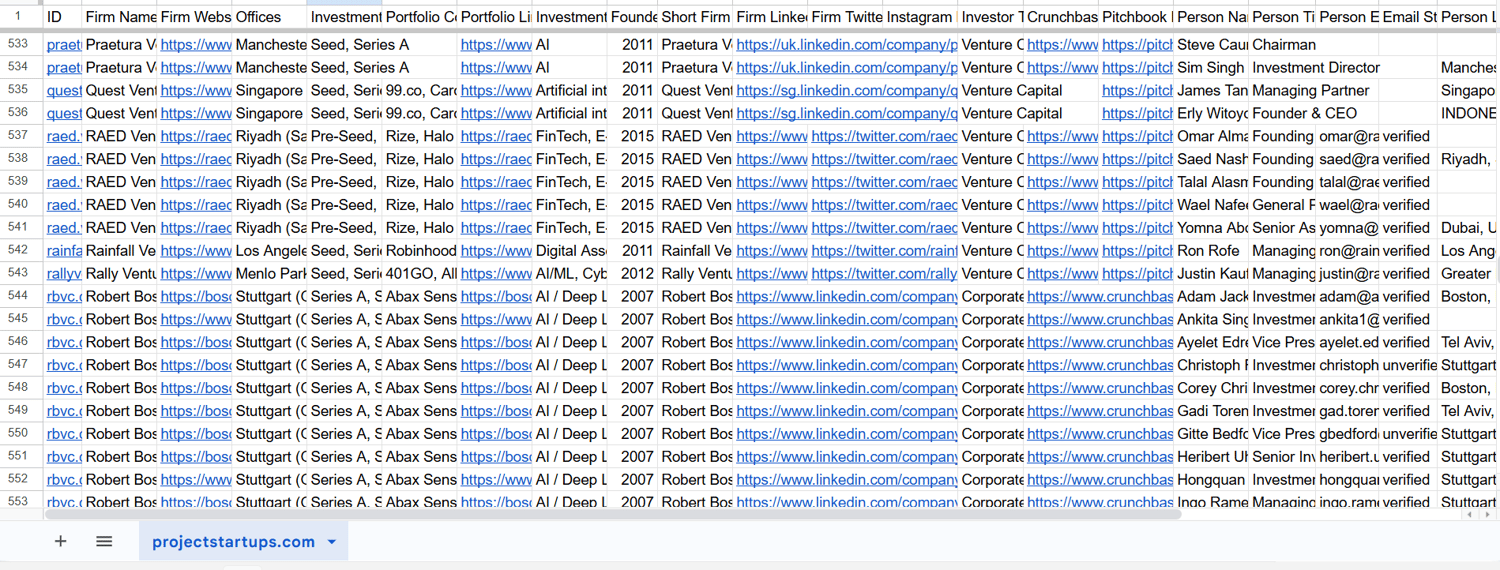Open the Praetura LinkedIn link in row 533

846,45
